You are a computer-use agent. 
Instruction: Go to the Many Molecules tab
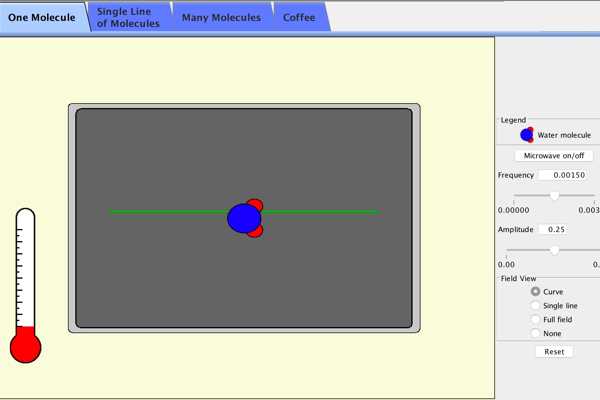221,17
